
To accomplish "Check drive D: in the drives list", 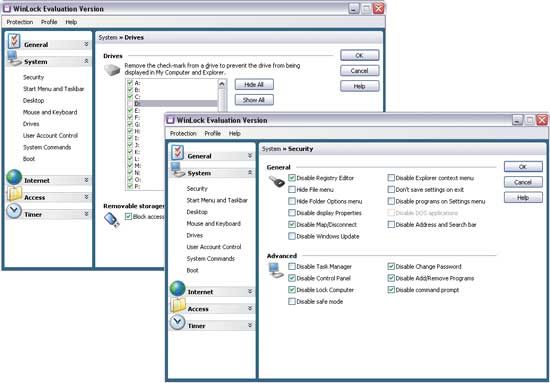I will 130,103.
